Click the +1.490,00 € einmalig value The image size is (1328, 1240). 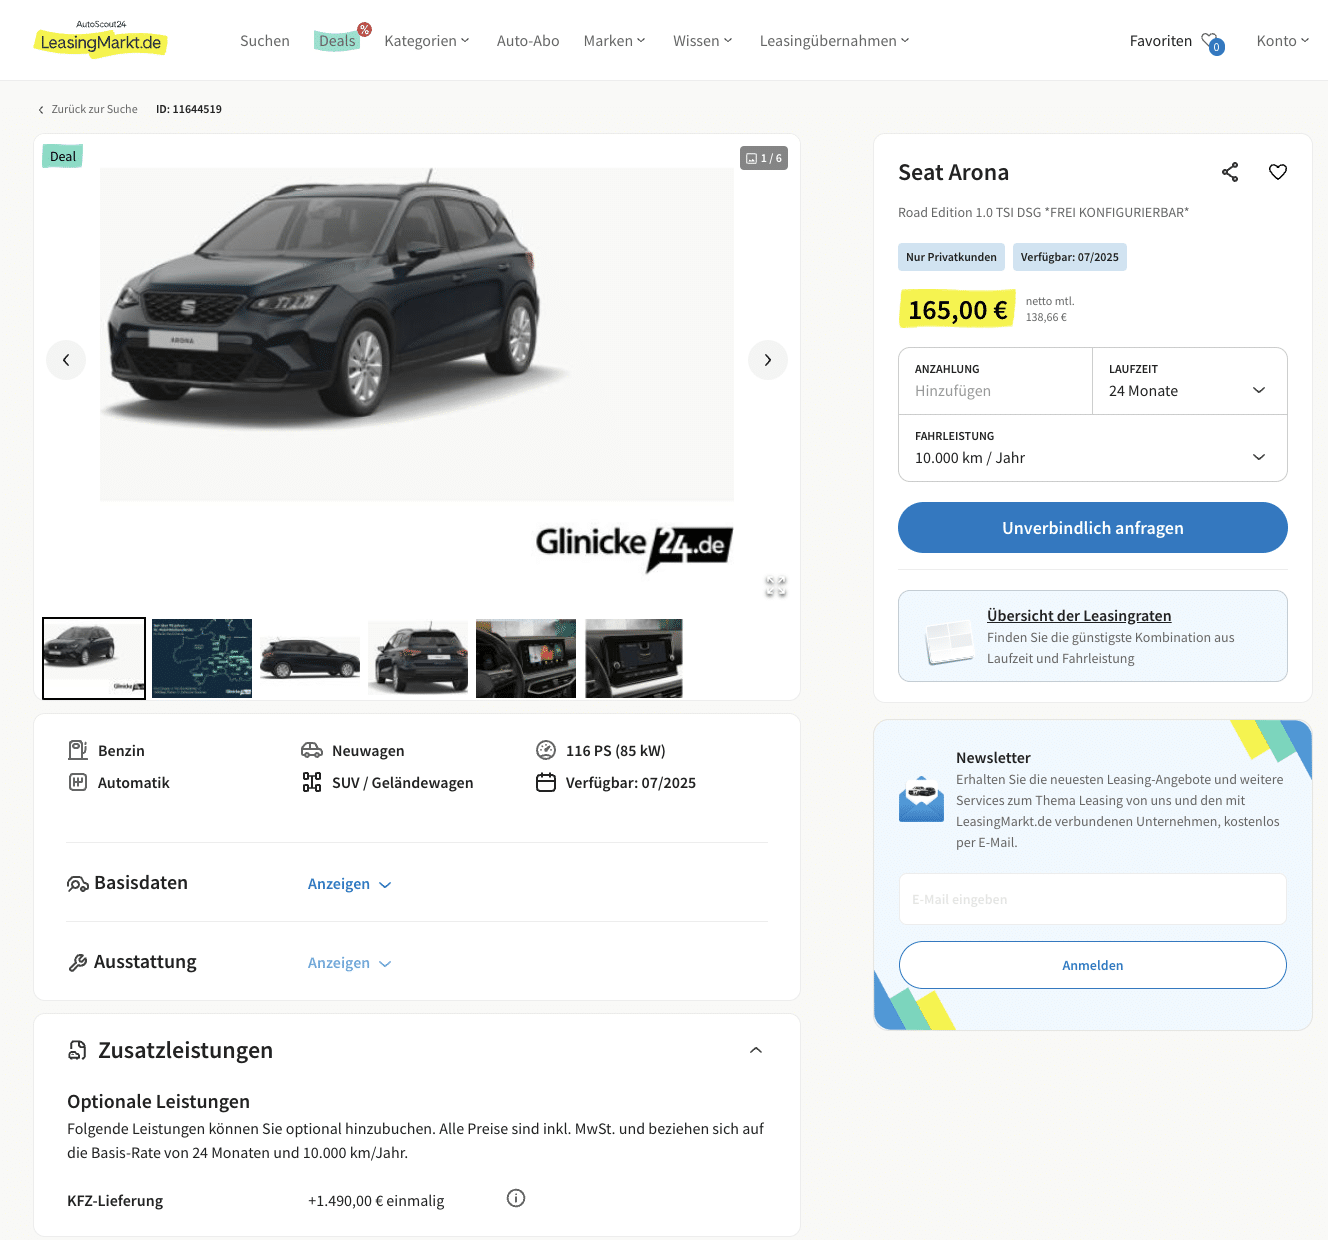pyautogui.click(x=376, y=1200)
